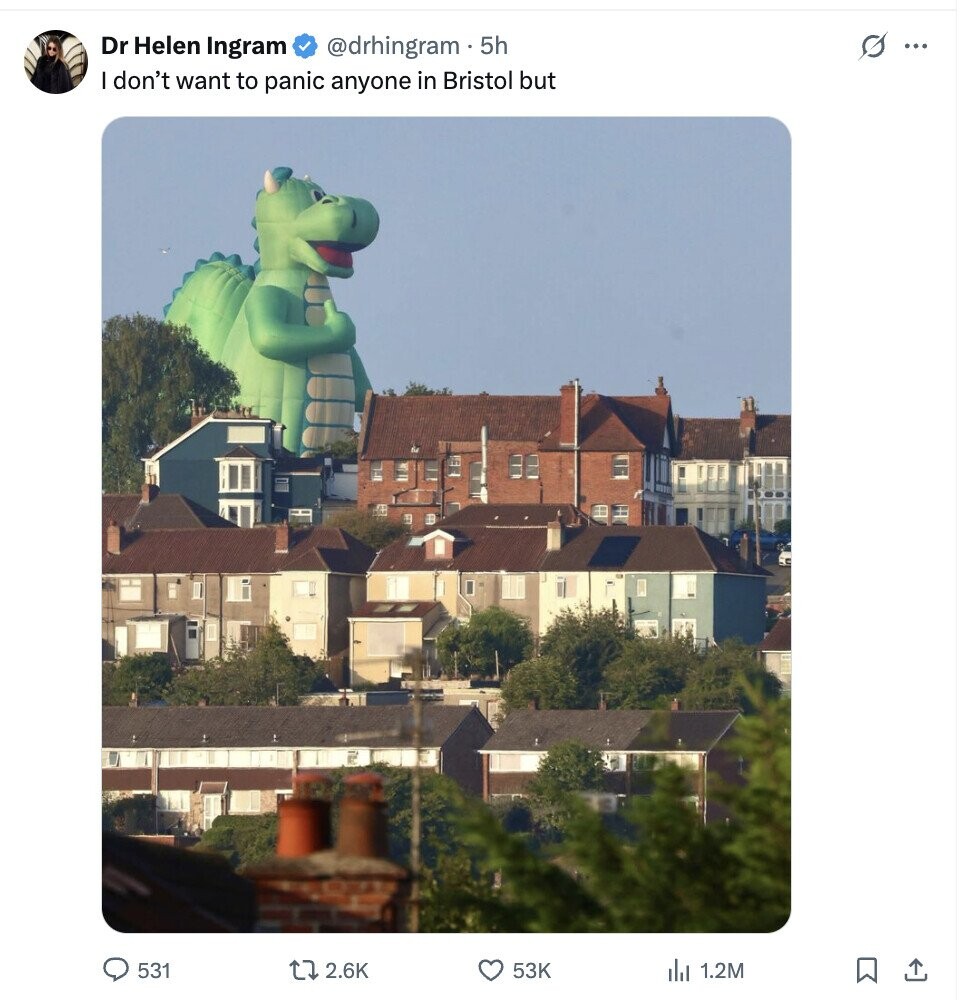This screenshot has height=1000, width=970.
Task: Click the terracotta chimney pots in the photo
Action: (330, 815)
